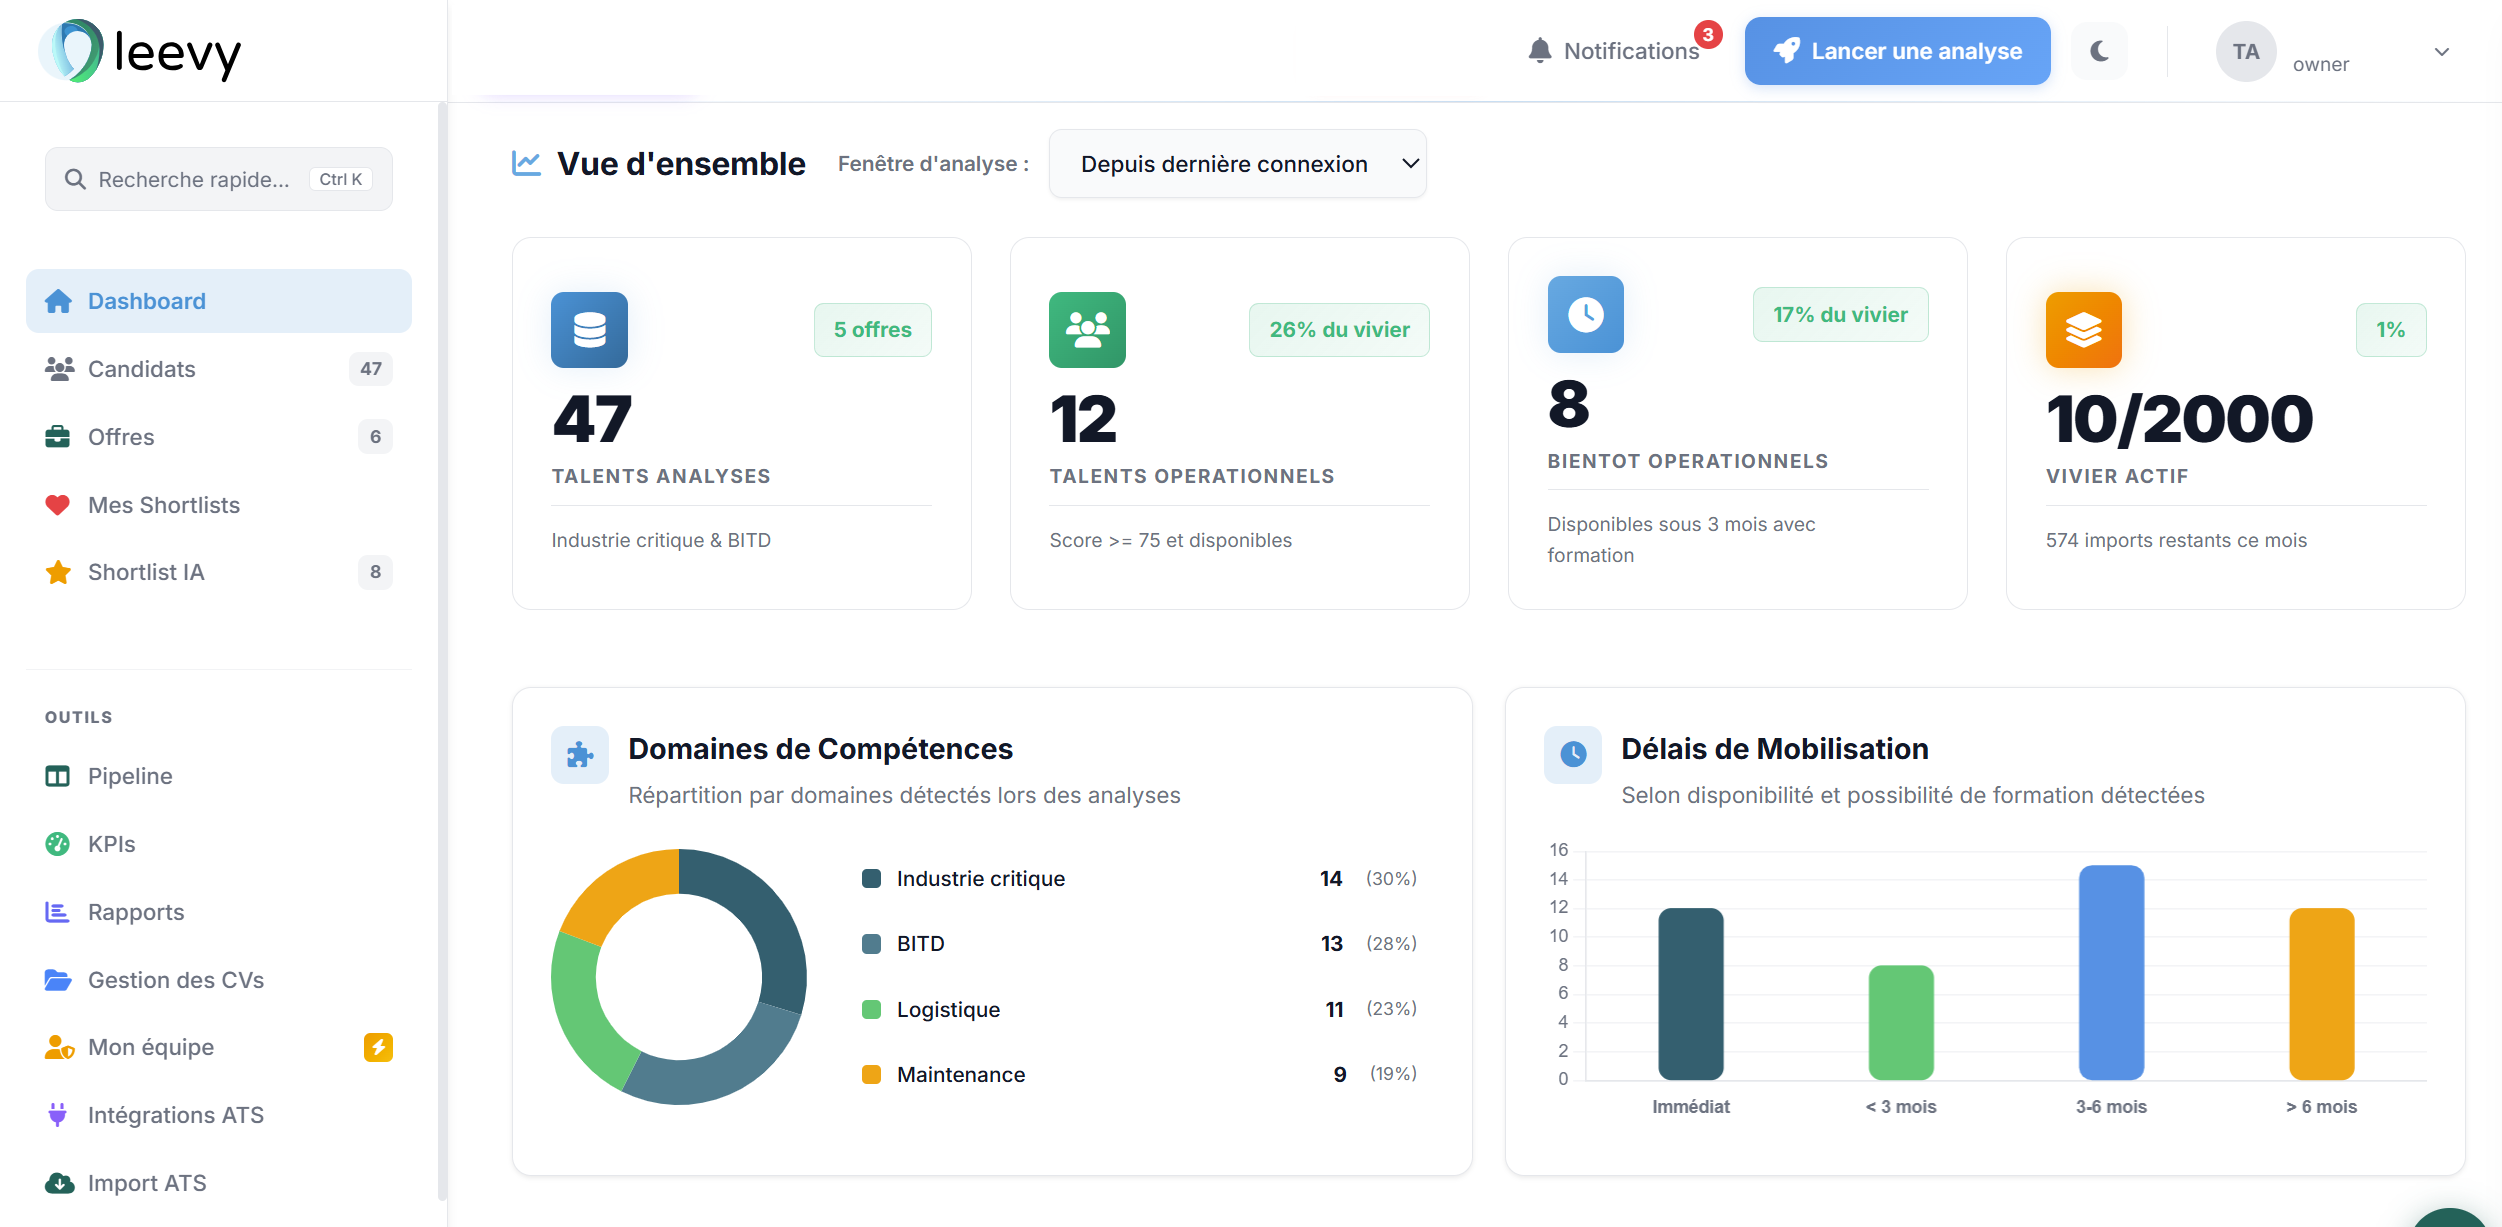Click the database icon on Talents Analysés card
The width and height of the screenshot is (2502, 1227).
click(589, 330)
